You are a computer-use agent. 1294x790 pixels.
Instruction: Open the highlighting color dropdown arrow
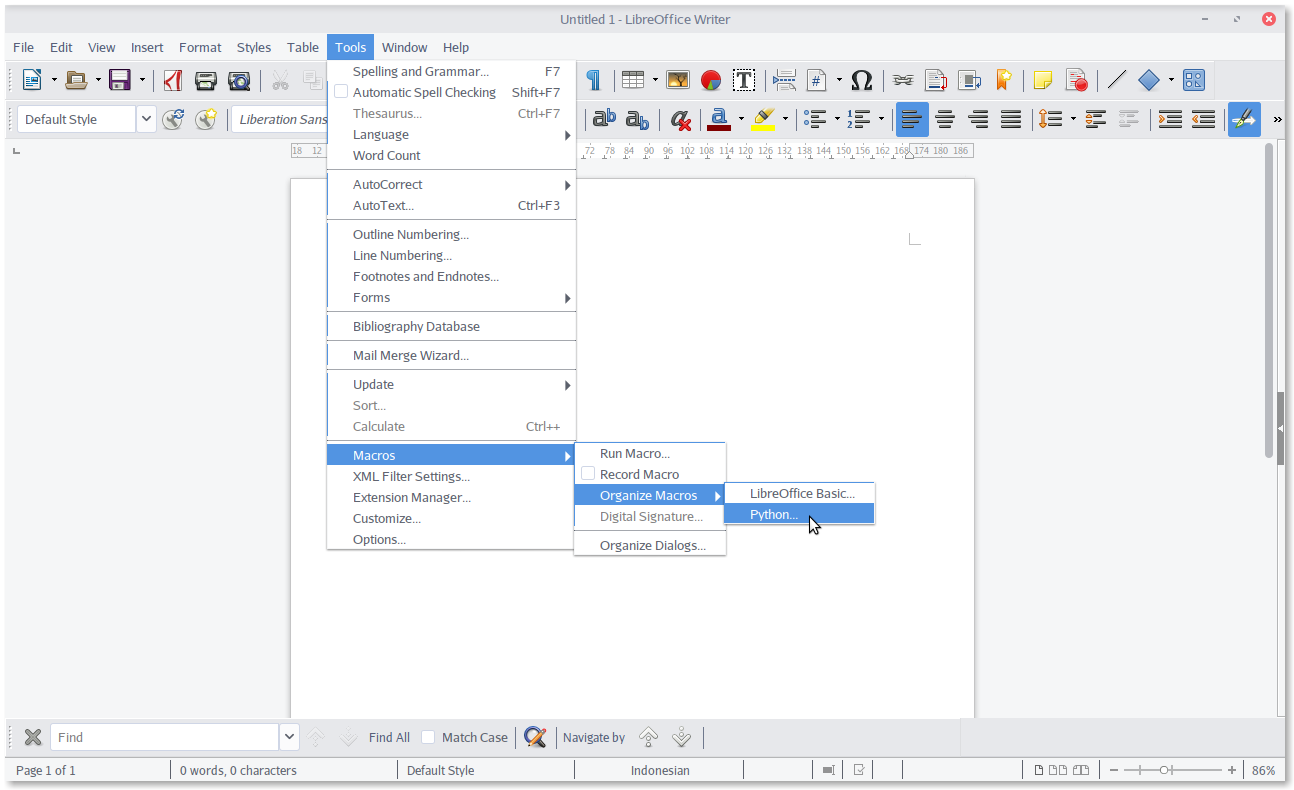click(785, 119)
